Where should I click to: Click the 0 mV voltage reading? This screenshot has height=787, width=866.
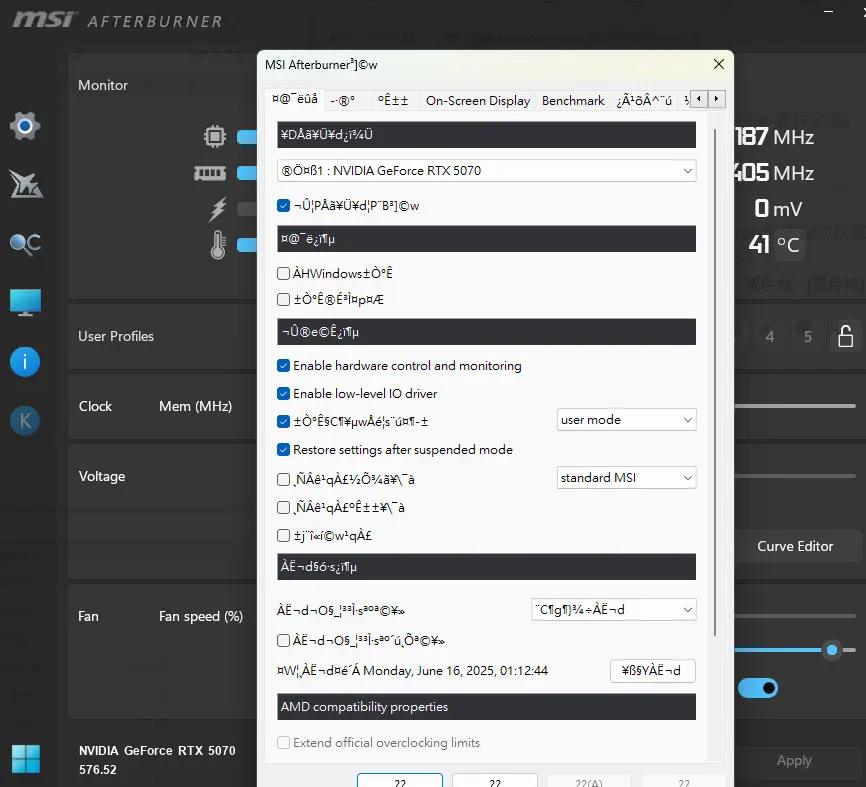(778, 209)
